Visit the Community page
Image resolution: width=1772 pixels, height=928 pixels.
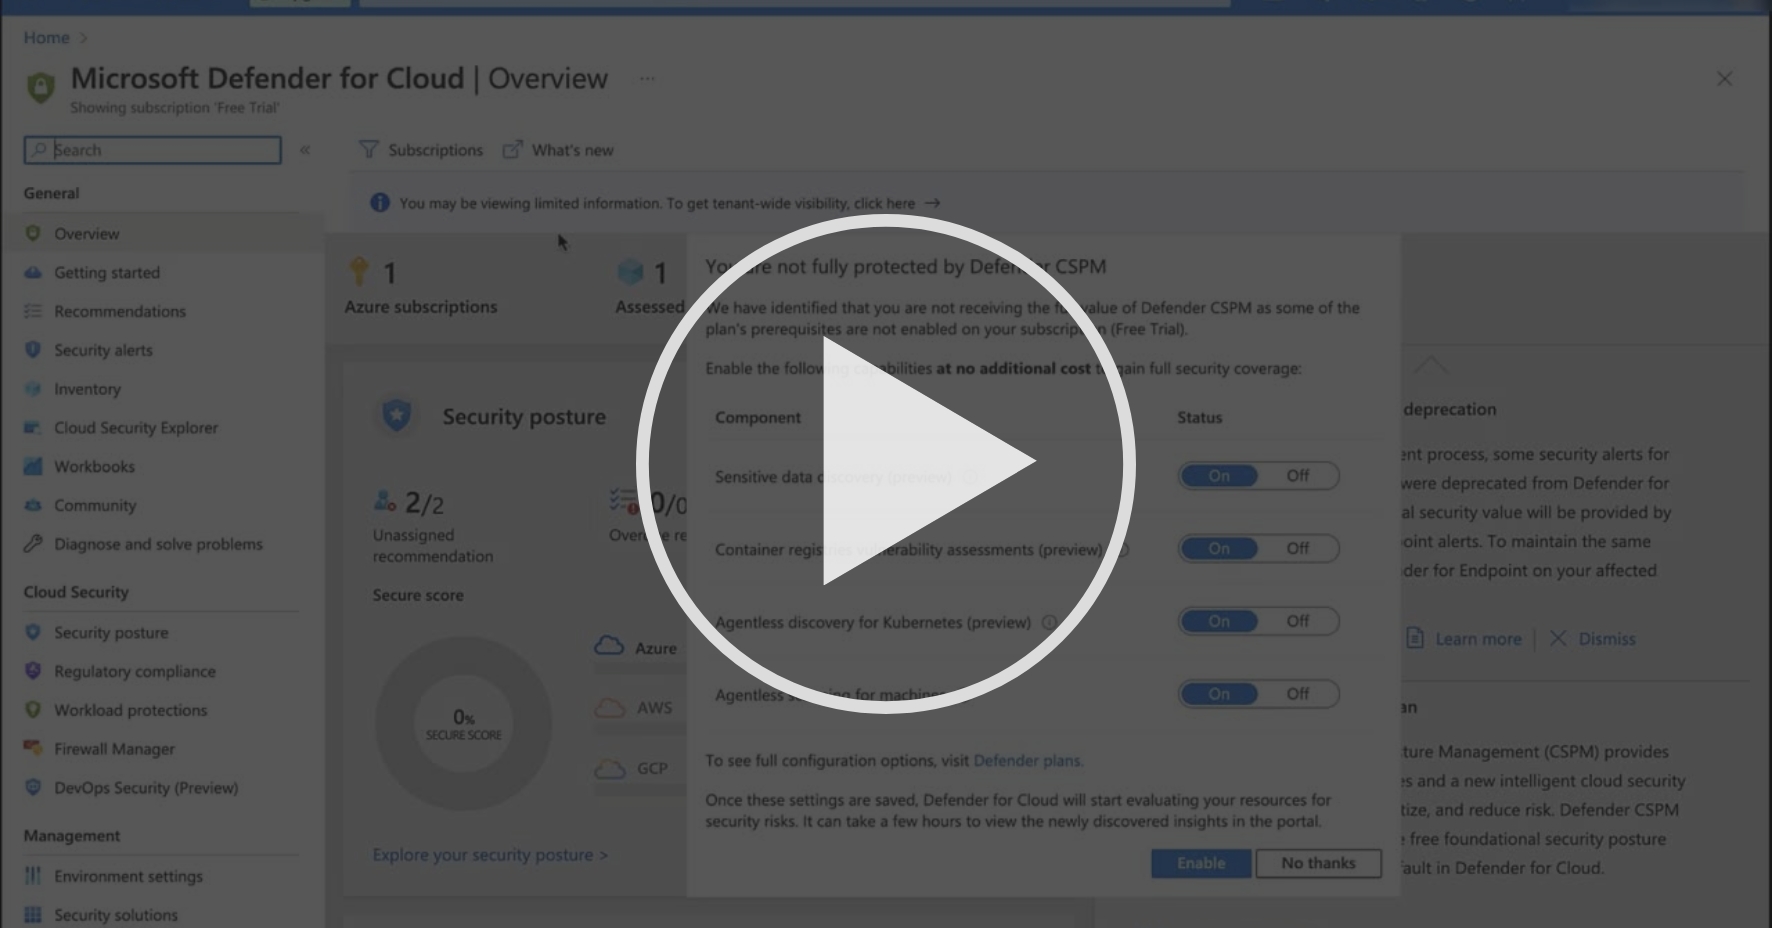(x=95, y=505)
